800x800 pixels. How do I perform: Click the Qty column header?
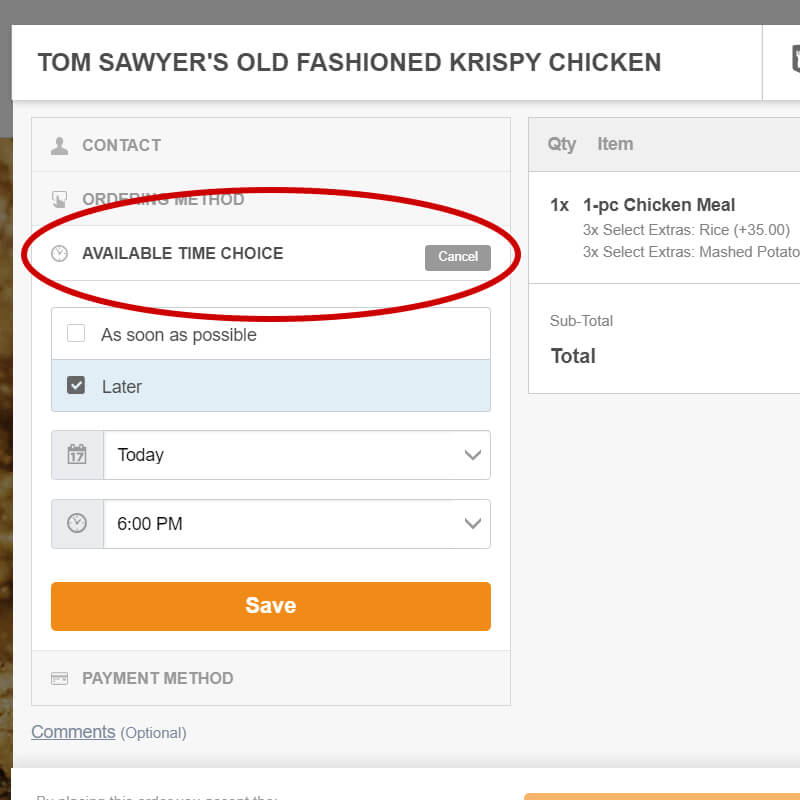(x=561, y=144)
